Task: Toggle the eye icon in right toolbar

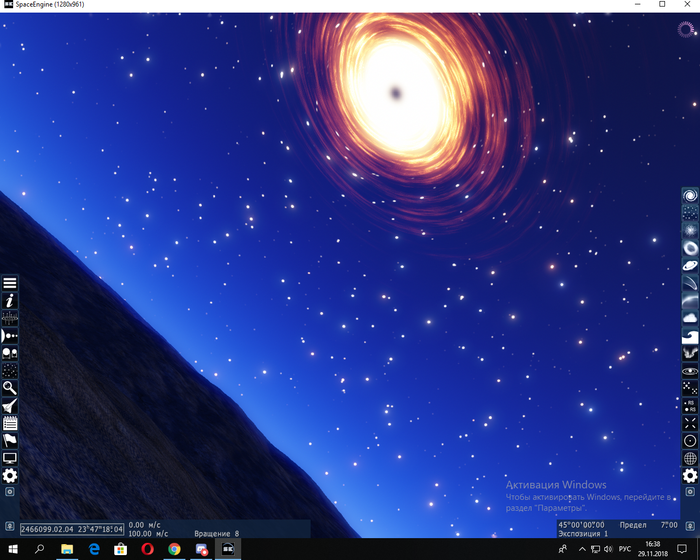Action: coord(689,370)
